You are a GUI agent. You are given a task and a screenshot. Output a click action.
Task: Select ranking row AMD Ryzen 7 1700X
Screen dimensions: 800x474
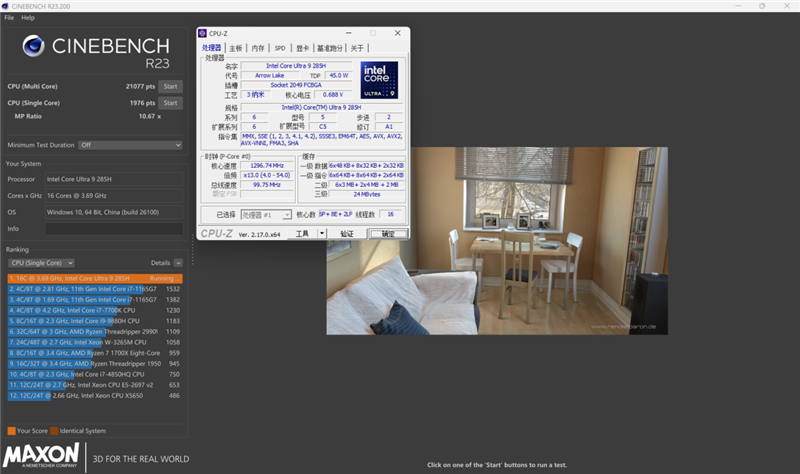click(x=95, y=353)
